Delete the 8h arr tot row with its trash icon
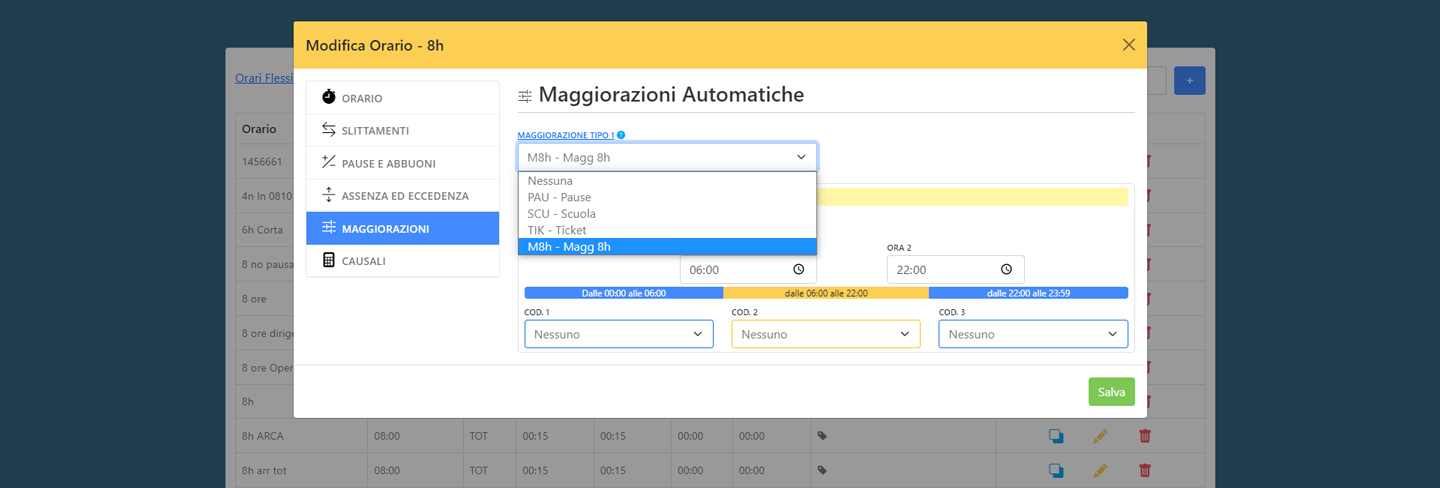 tap(1145, 470)
